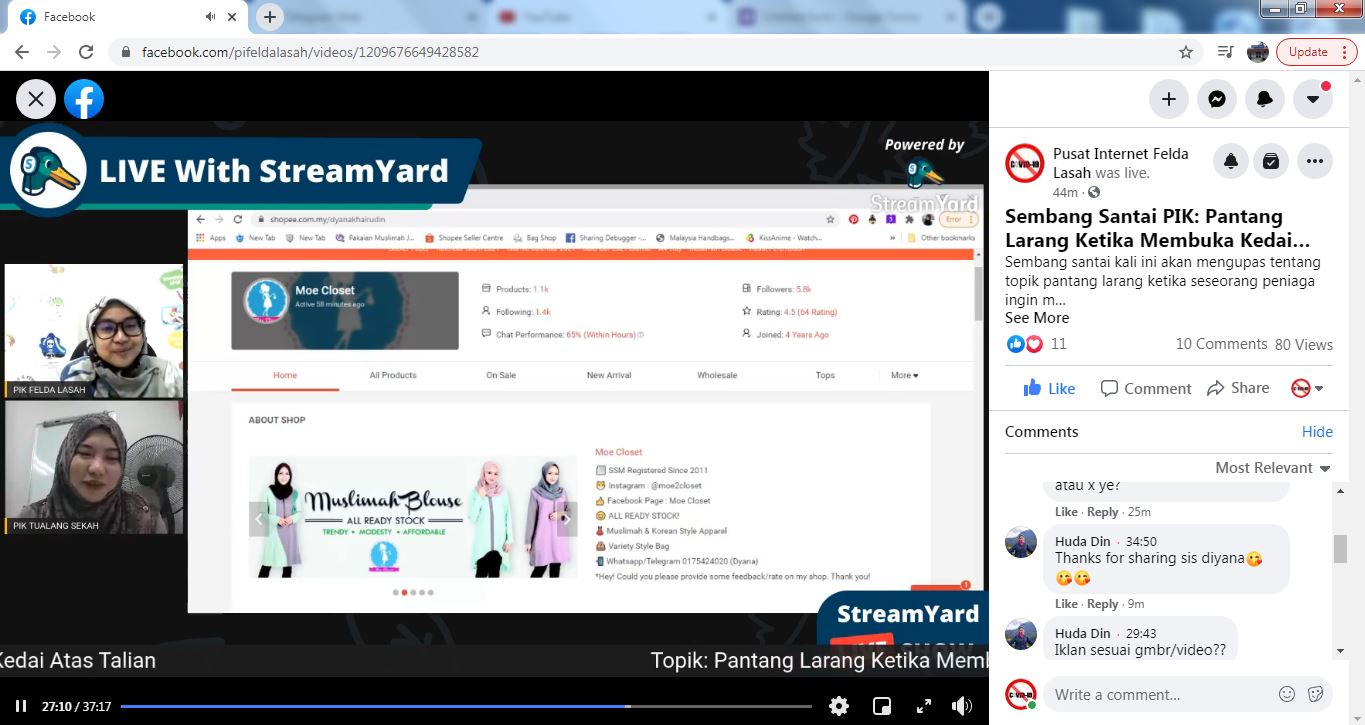Share the live video post
Image resolution: width=1365 pixels, height=725 pixels.
[1238, 388]
